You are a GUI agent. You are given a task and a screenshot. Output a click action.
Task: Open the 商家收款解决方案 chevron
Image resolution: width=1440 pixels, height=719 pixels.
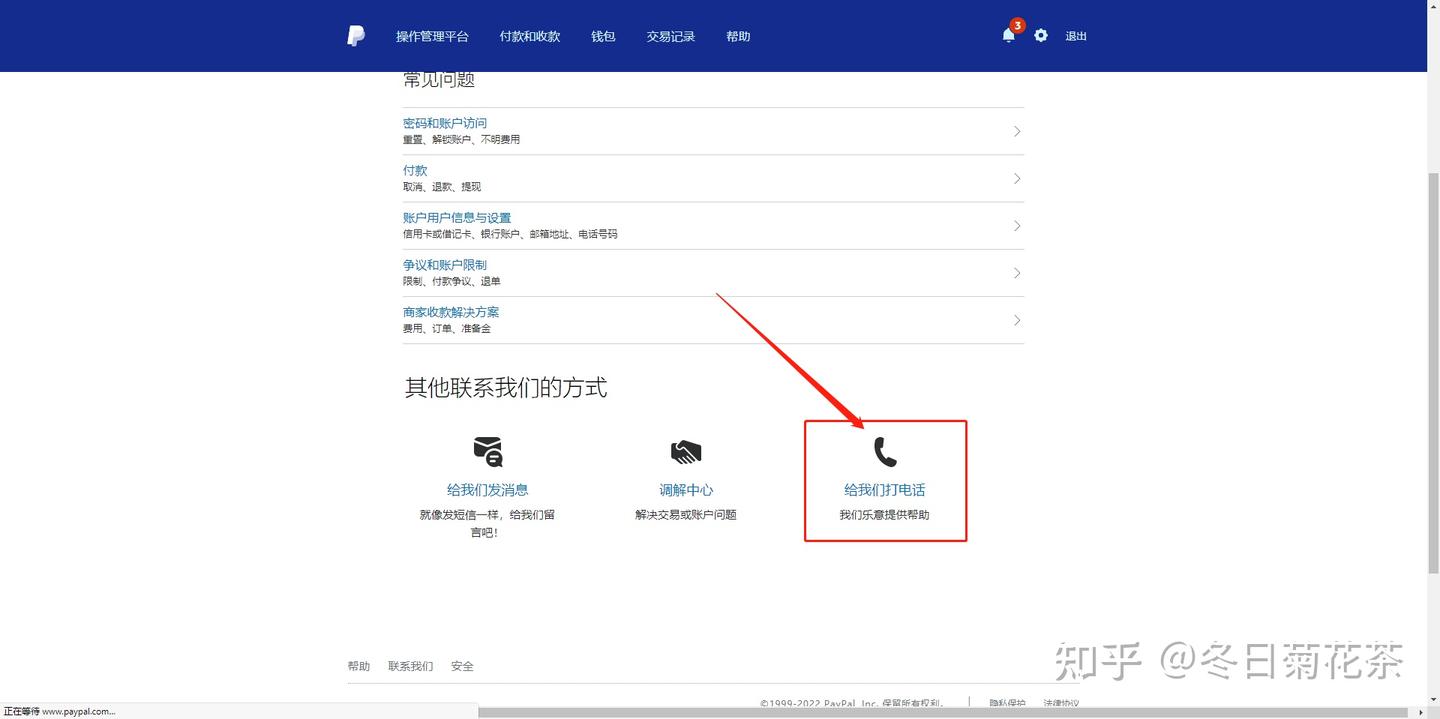click(1016, 320)
